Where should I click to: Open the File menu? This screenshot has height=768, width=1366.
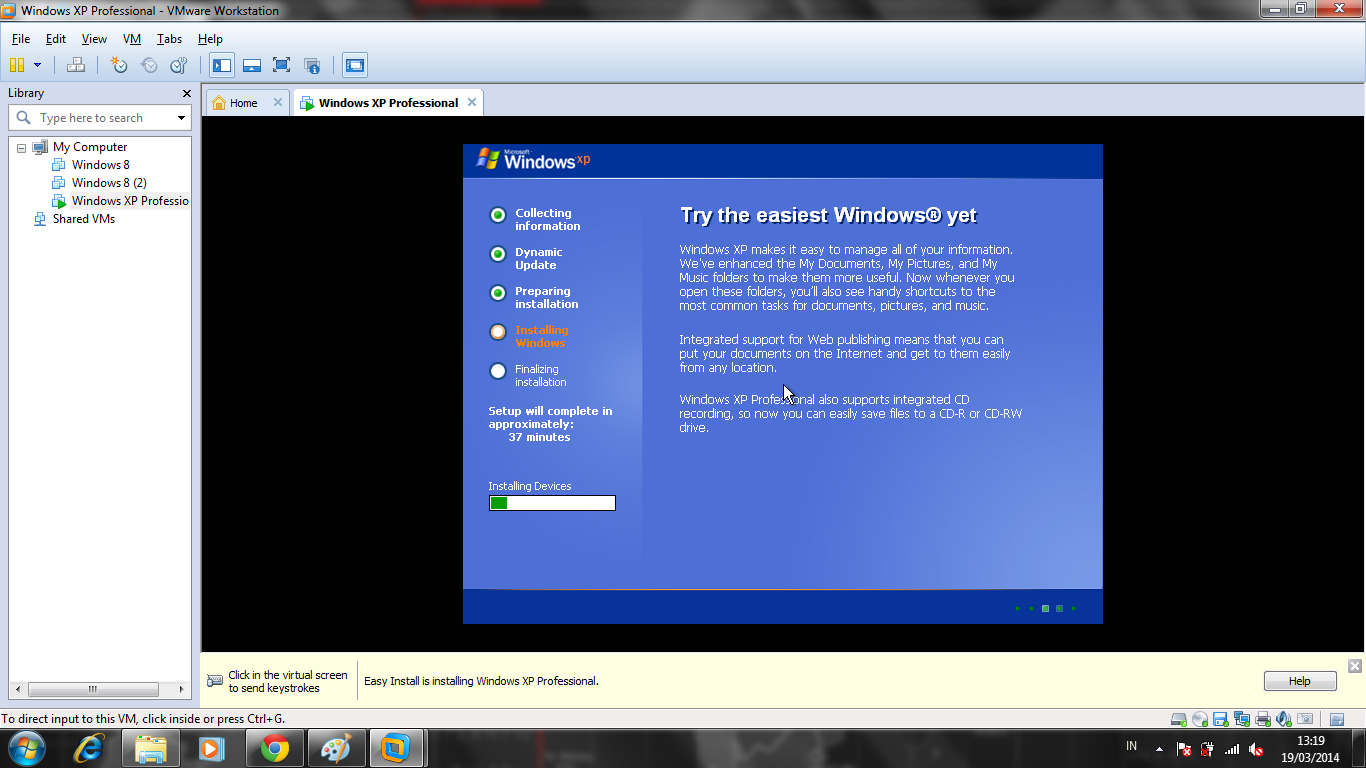tap(21, 39)
